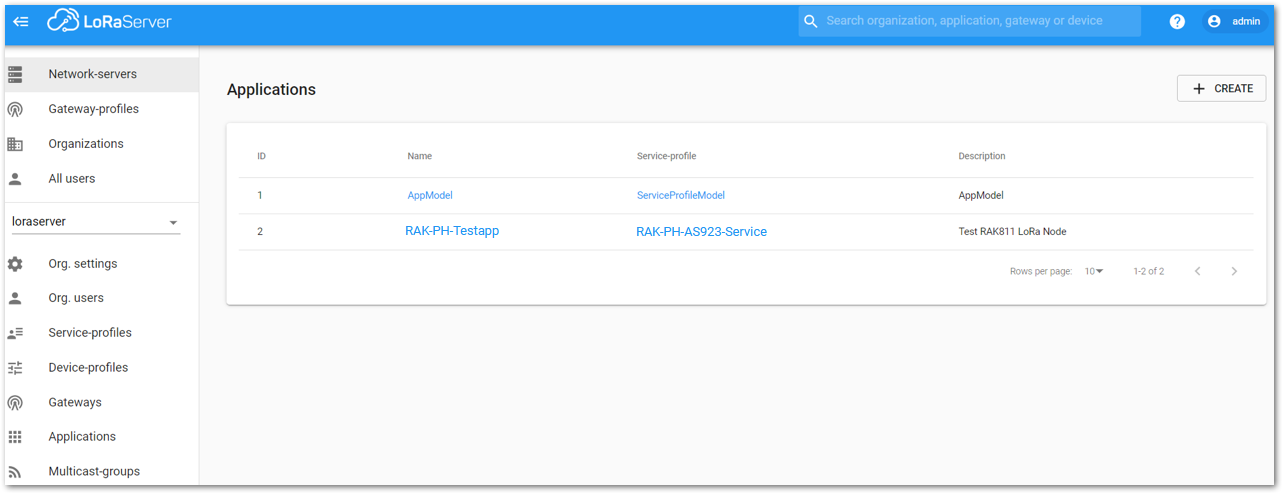Open Gateways menu item
The width and height of the screenshot is (1283, 494).
tap(102, 402)
